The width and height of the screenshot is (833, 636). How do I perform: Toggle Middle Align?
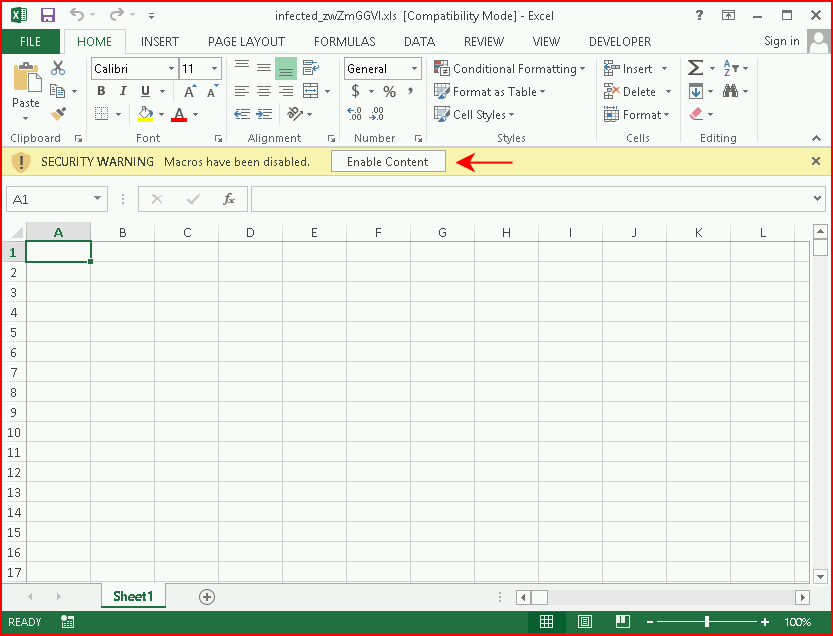pyautogui.click(x=264, y=68)
